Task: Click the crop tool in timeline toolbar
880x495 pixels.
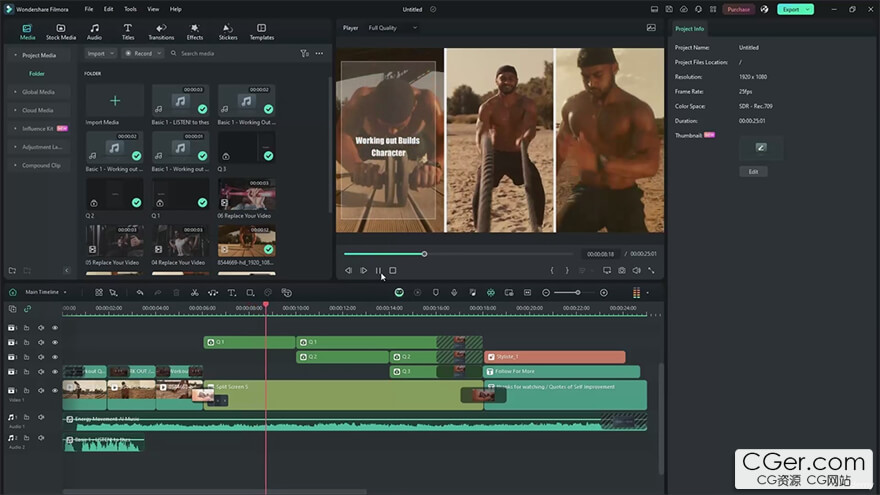Action: 250,292
